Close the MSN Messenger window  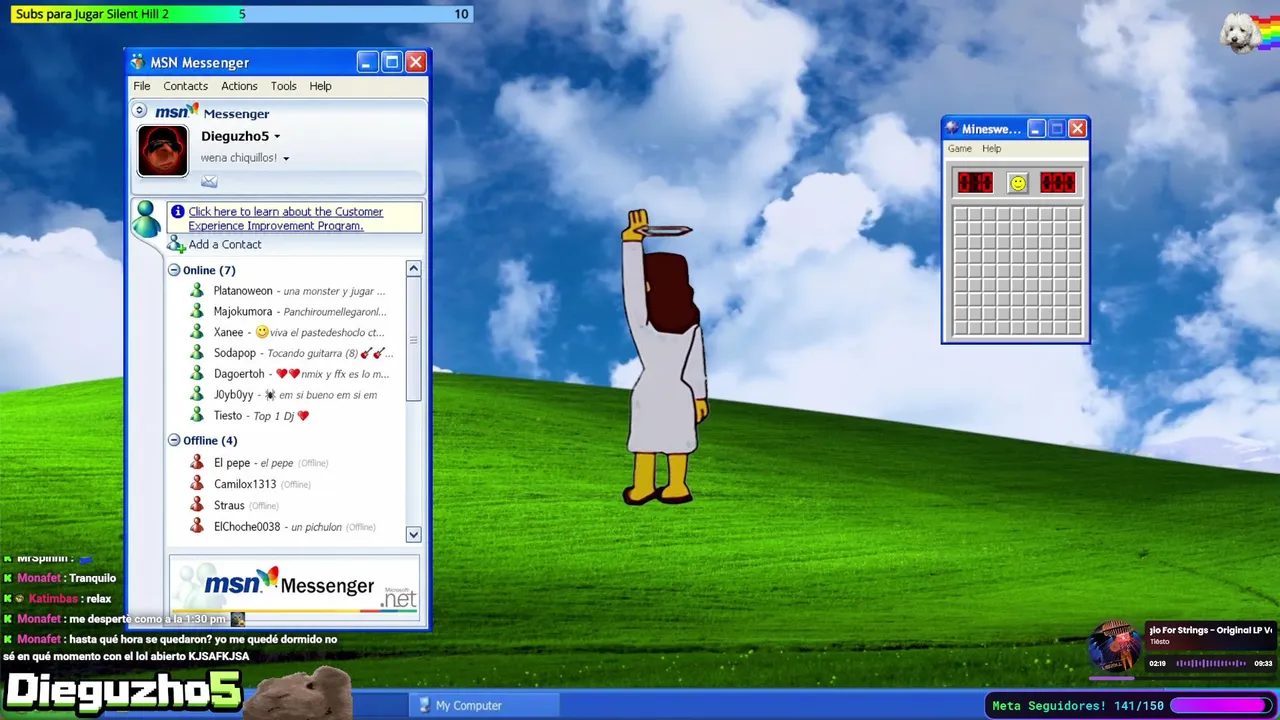pyautogui.click(x=416, y=62)
